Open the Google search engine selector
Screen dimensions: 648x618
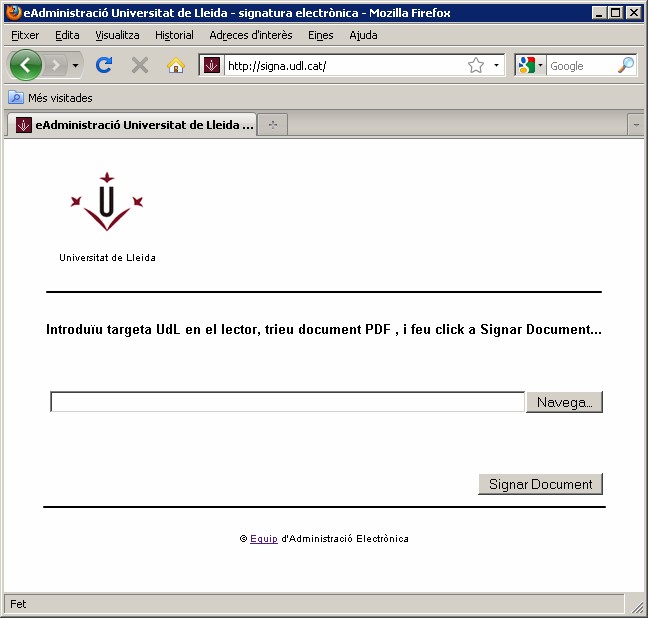(531, 65)
